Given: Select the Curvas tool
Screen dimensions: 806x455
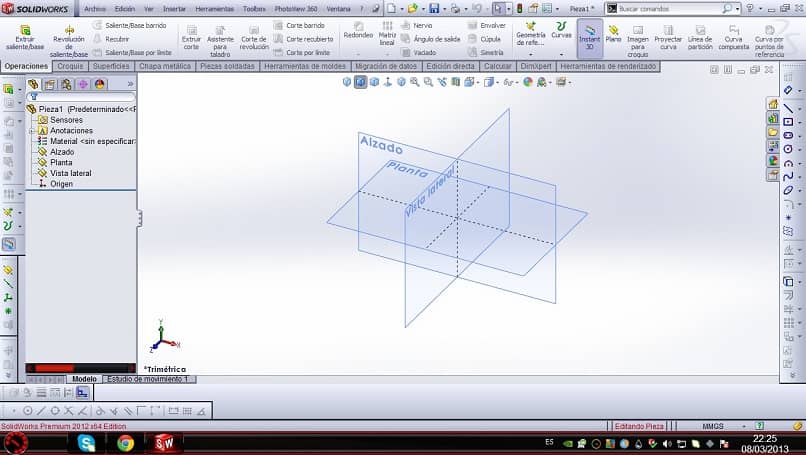Looking at the screenshot, I should pos(561,31).
